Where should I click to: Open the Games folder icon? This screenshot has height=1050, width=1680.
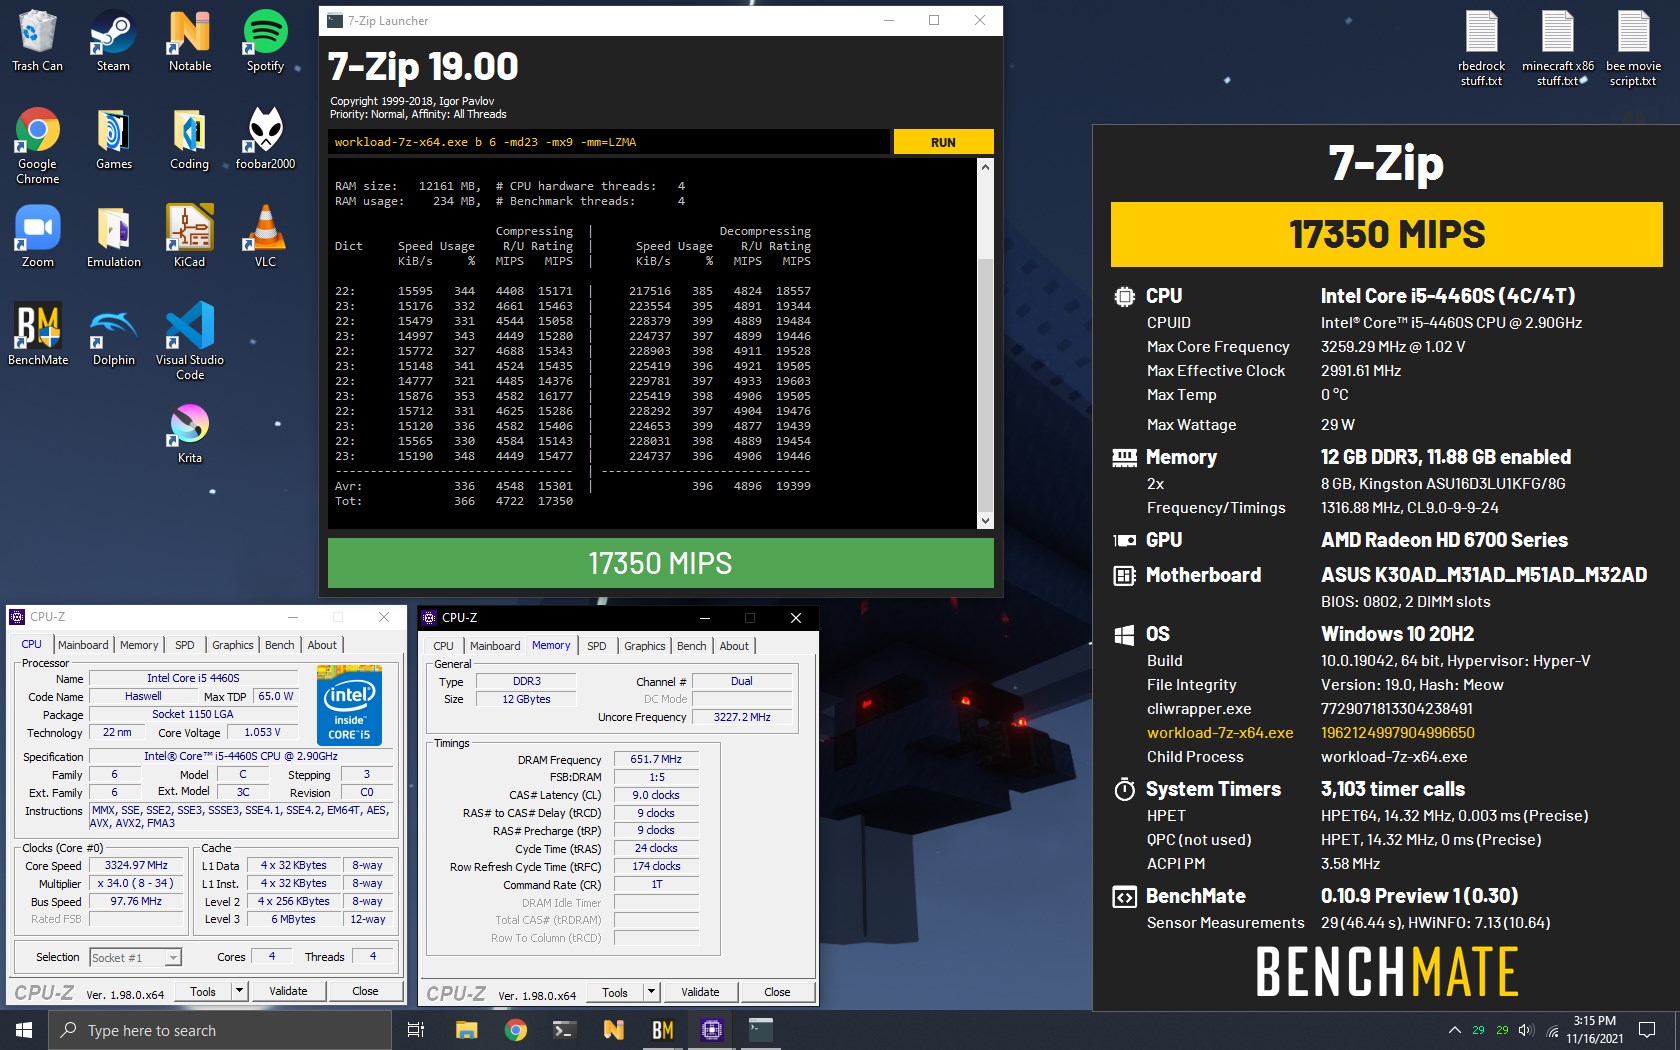coord(113,138)
